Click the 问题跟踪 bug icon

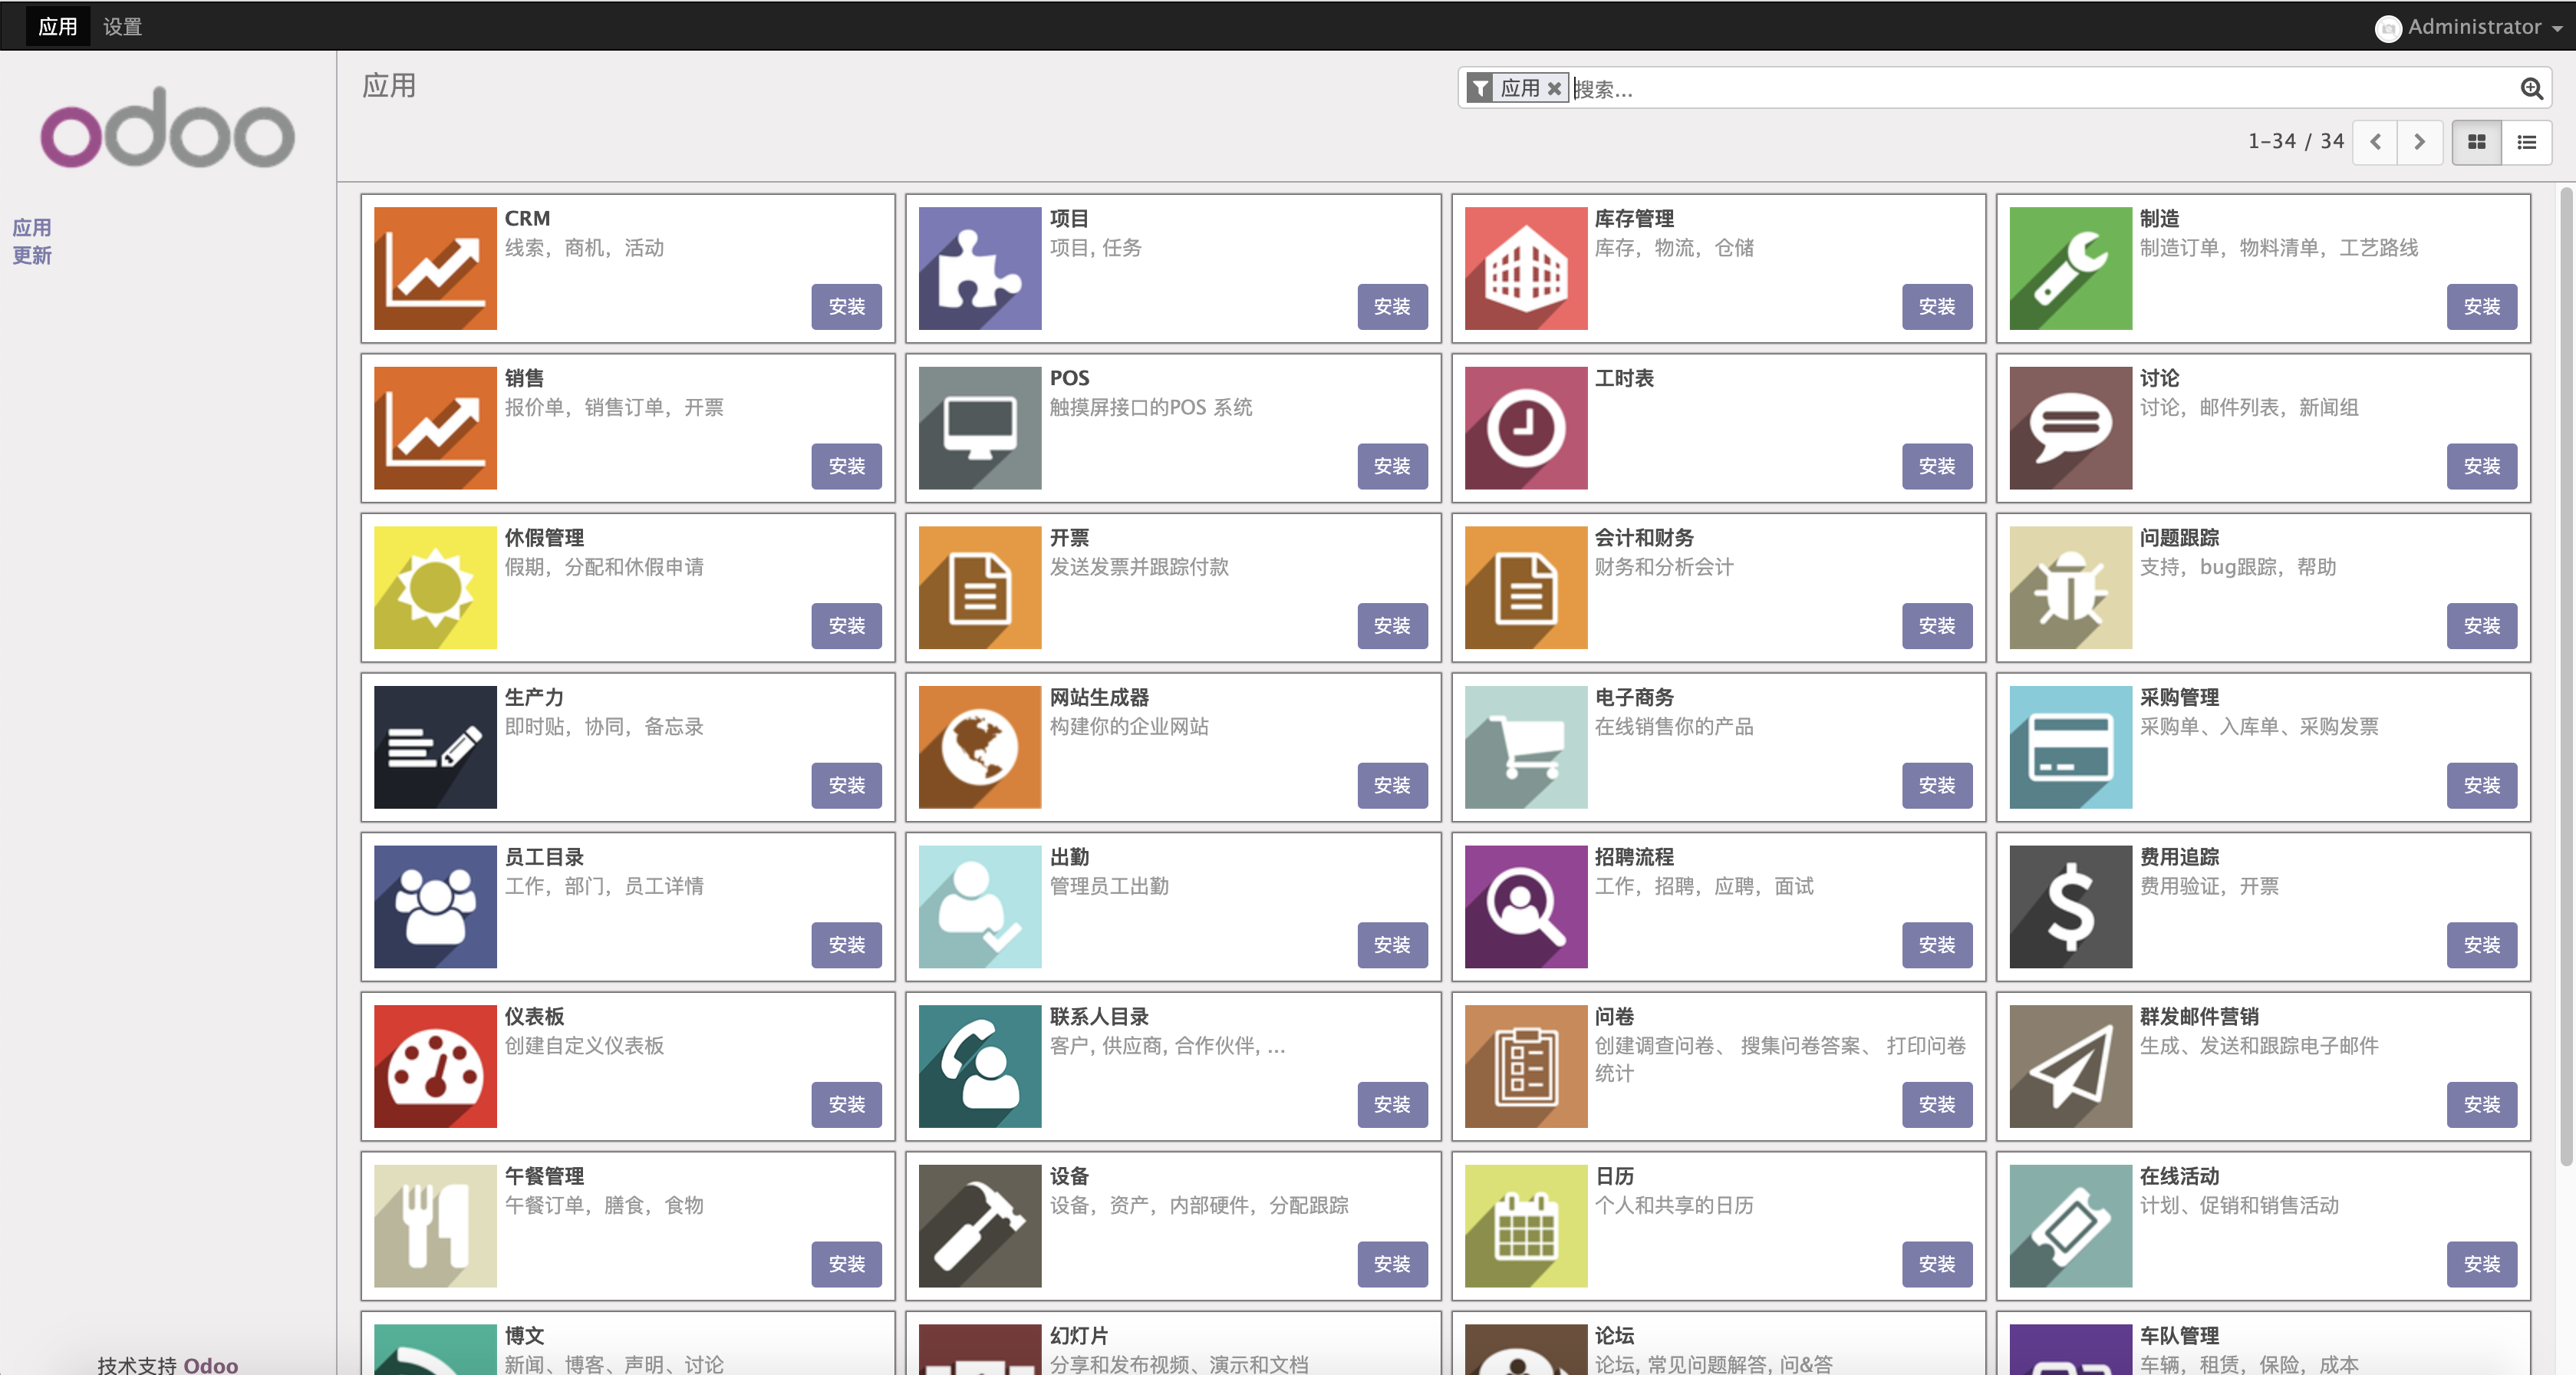pyautogui.click(x=2070, y=587)
